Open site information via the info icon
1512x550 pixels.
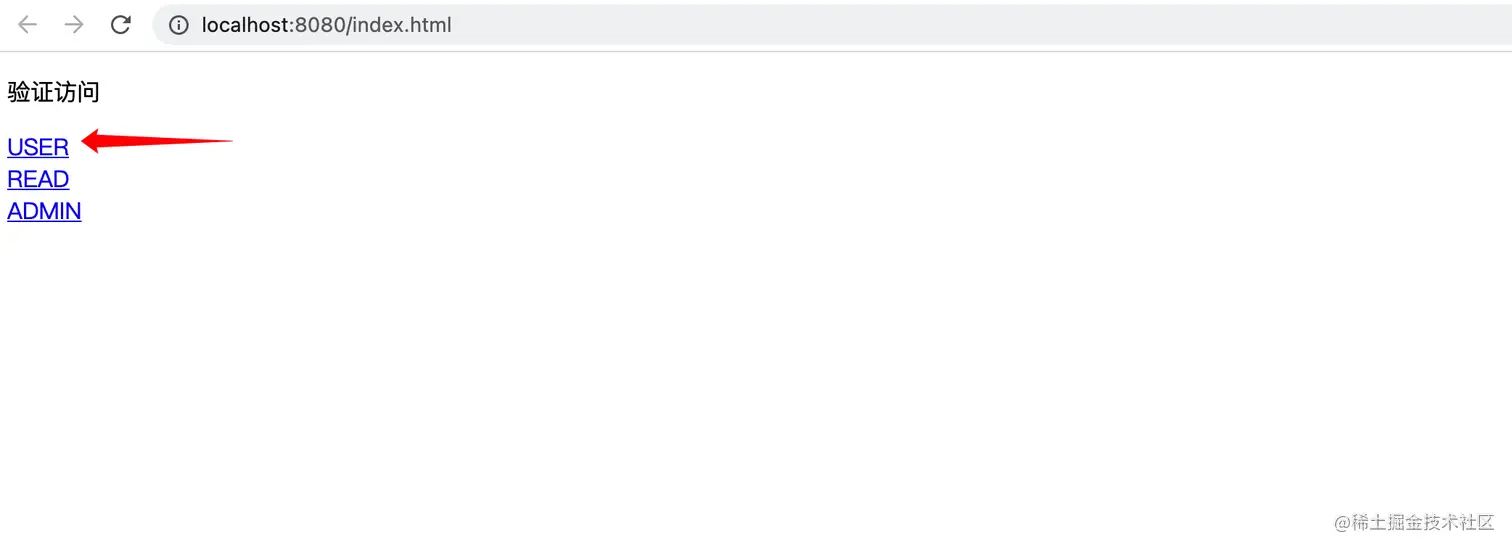tap(179, 25)
